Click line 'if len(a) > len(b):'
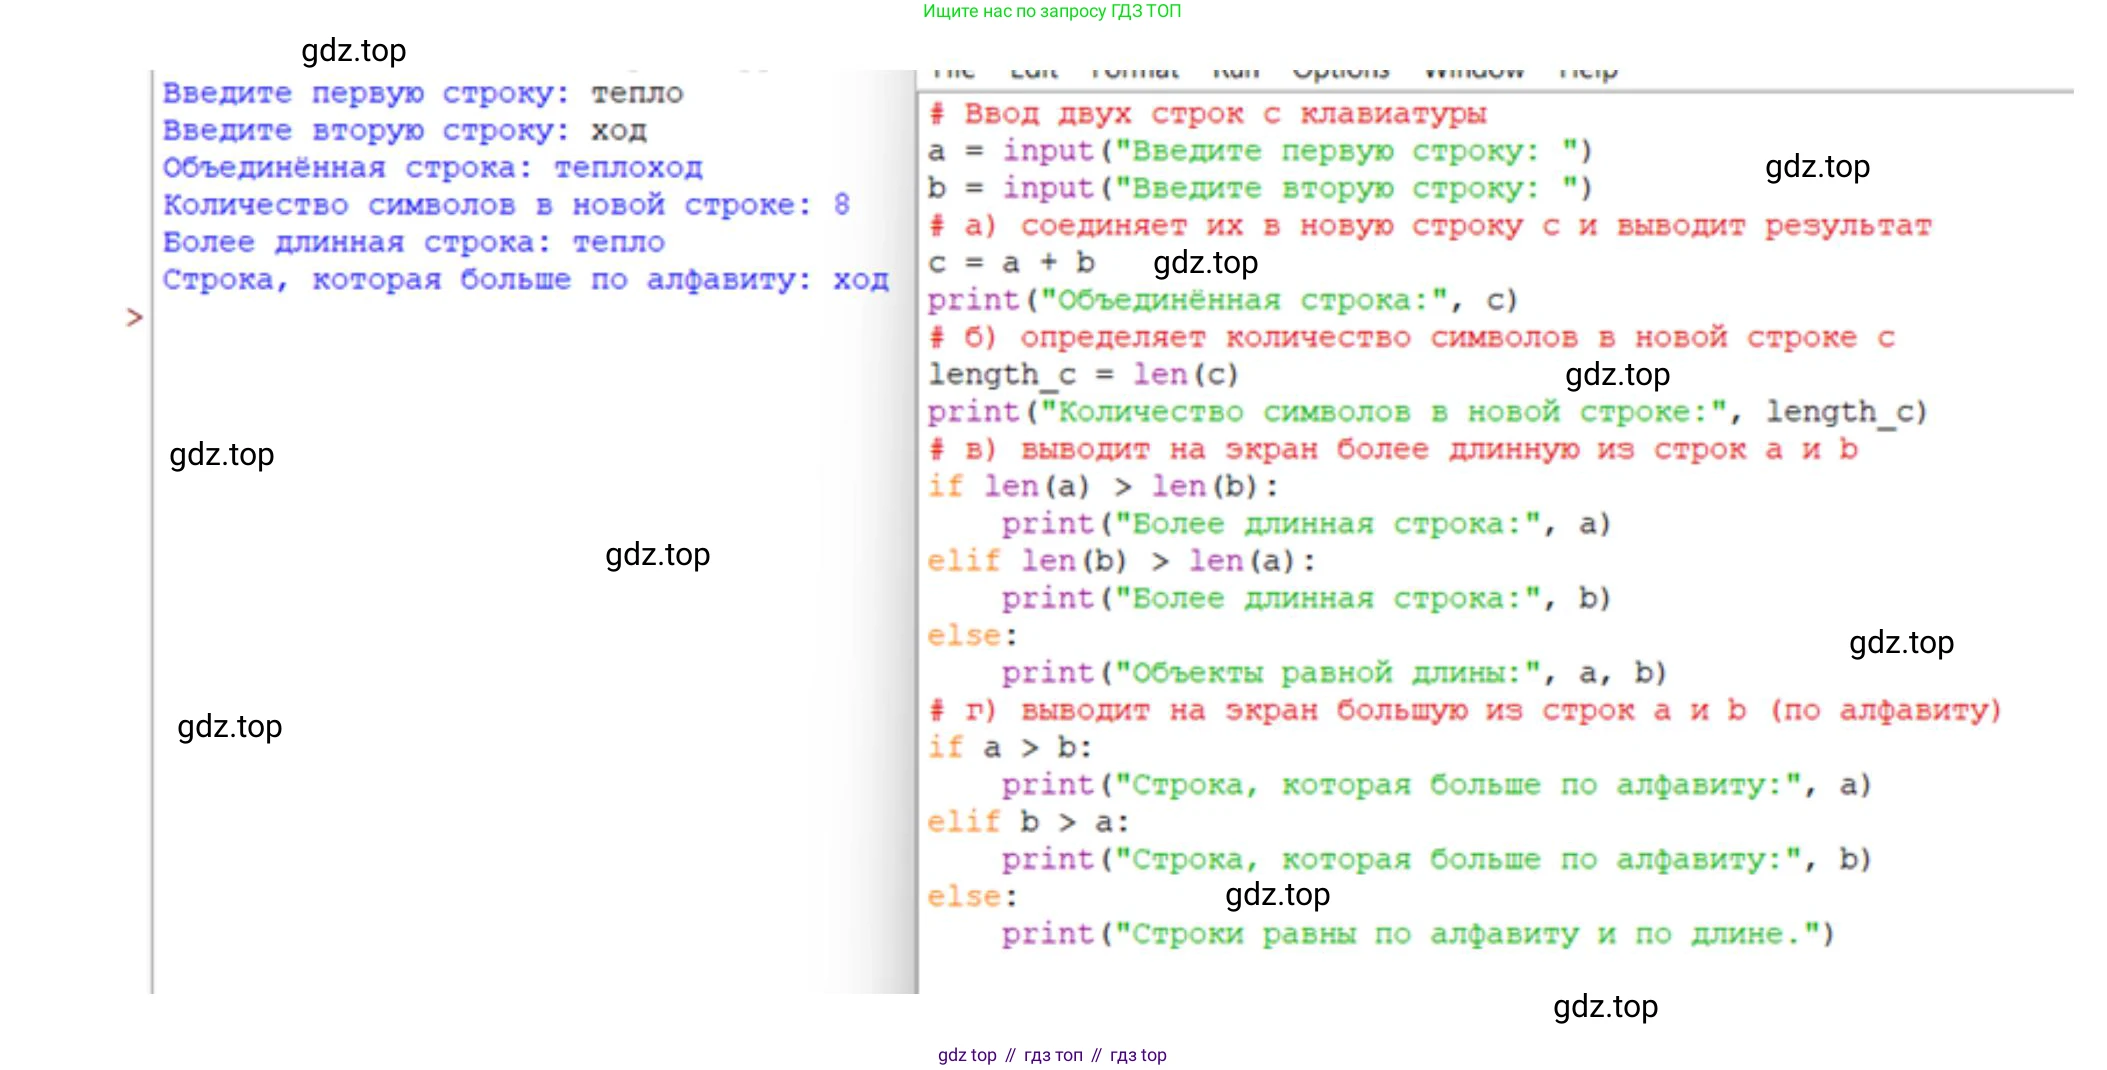2107x1070 pixels. pyautogui.click(x=1103, y=487)
